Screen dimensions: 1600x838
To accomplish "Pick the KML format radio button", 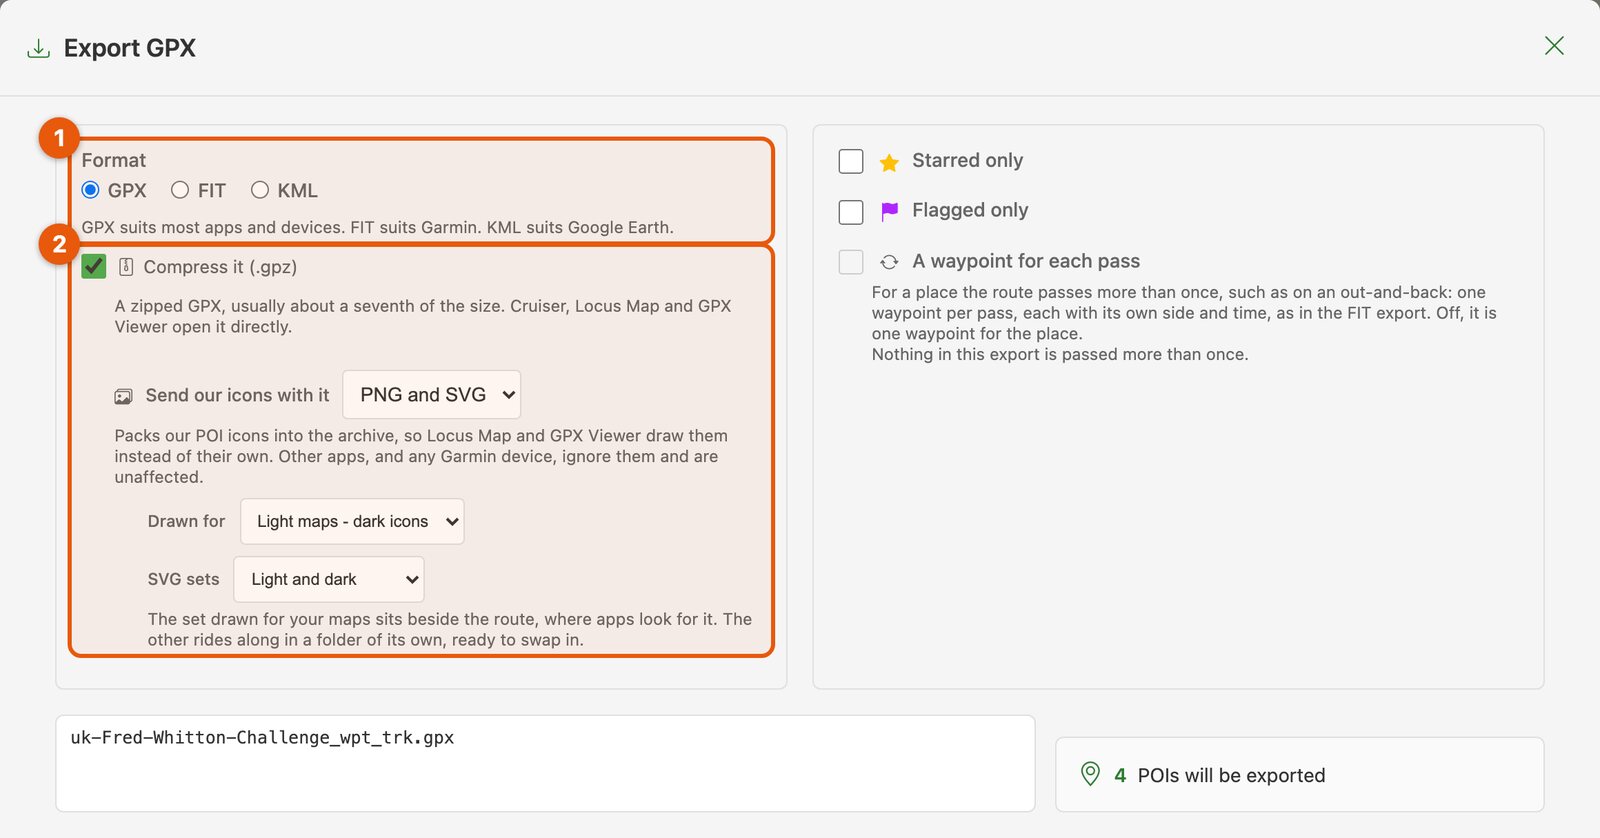I will tap(260, 190).
